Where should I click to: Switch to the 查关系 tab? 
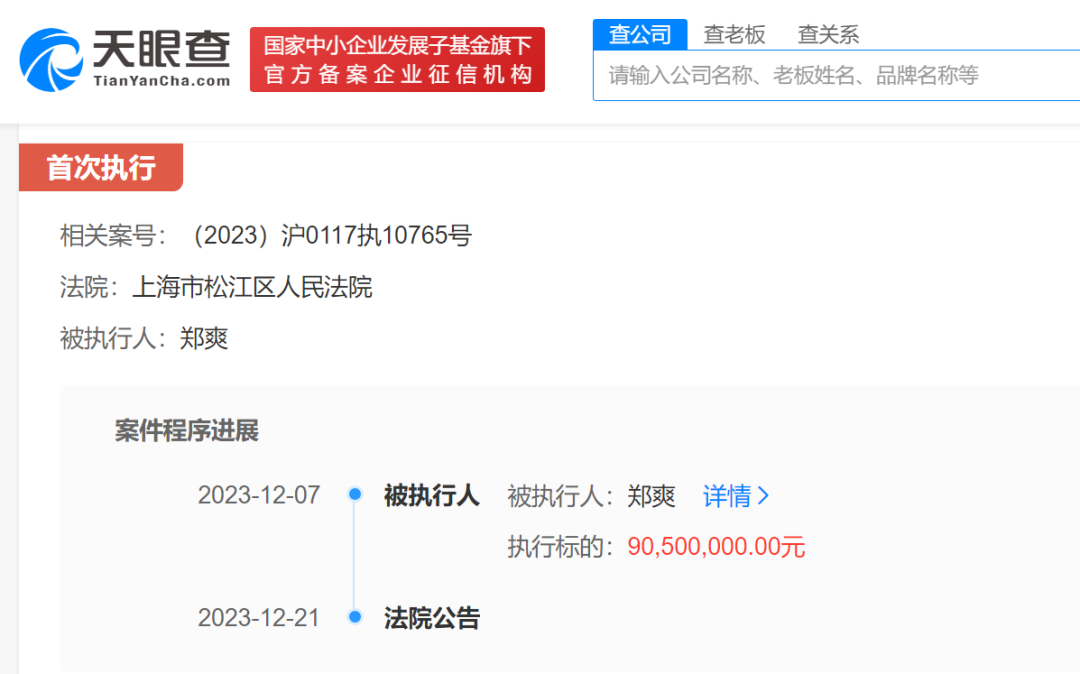[x=828, y=35]
